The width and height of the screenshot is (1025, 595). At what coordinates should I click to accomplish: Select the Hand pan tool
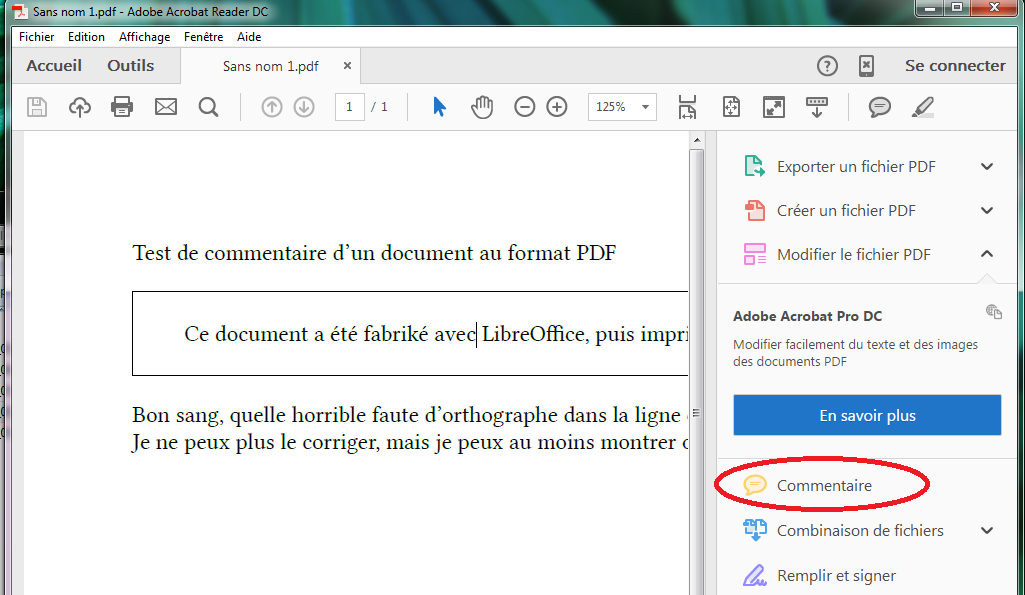[482, 107]
